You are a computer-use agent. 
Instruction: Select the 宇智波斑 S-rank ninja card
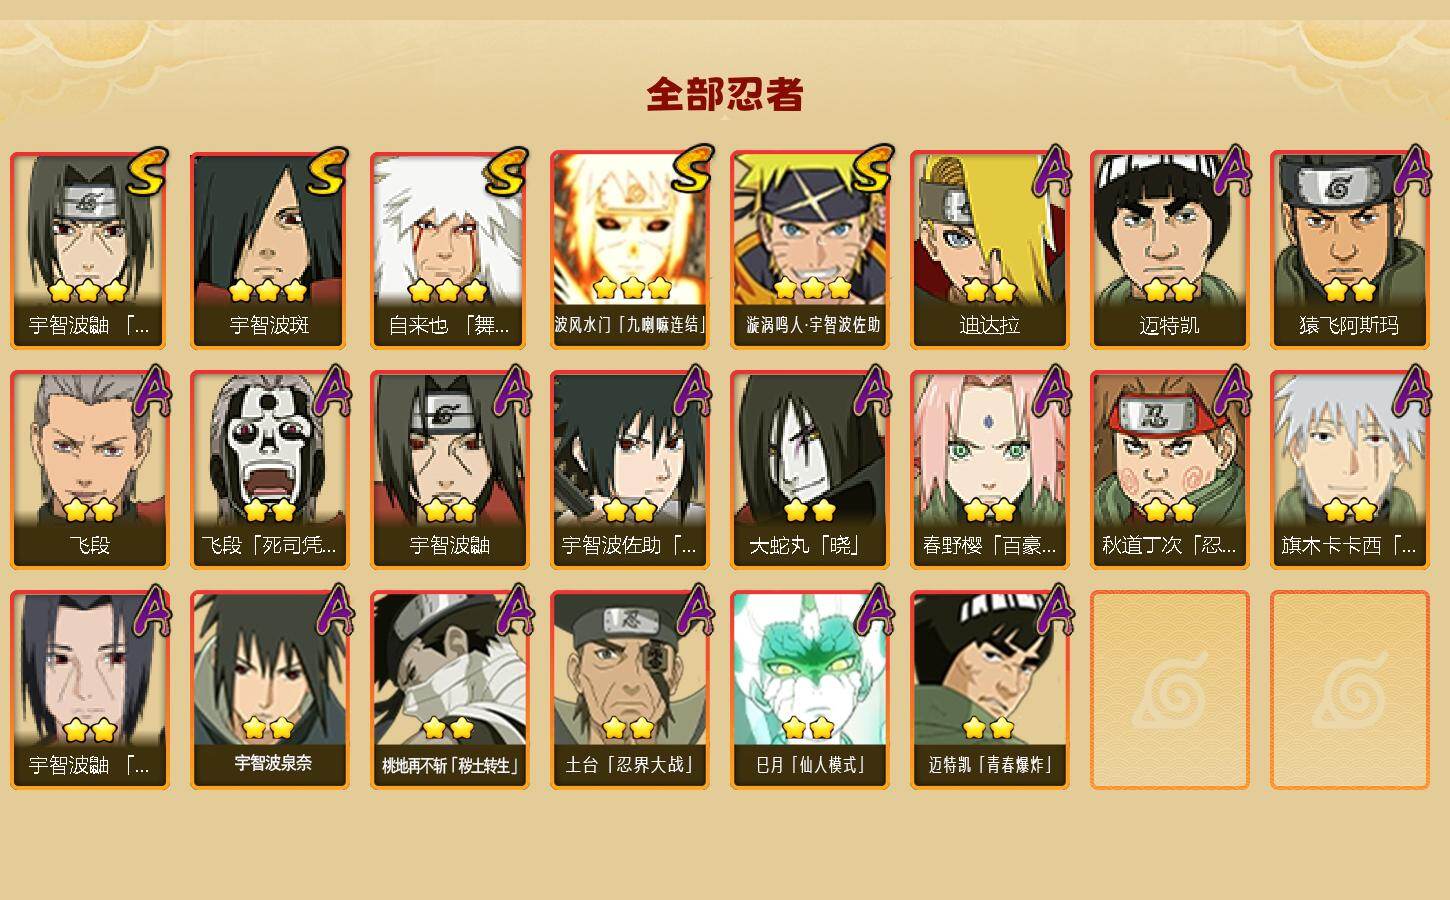(x=270, y=250)
